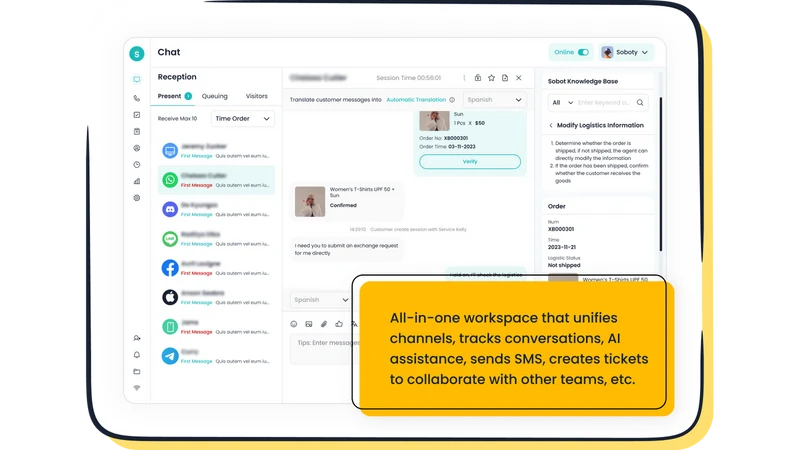800x450 pixels.
Task: Click the search magnifier in Knowledge Base
Action: (x=640, y=103)
